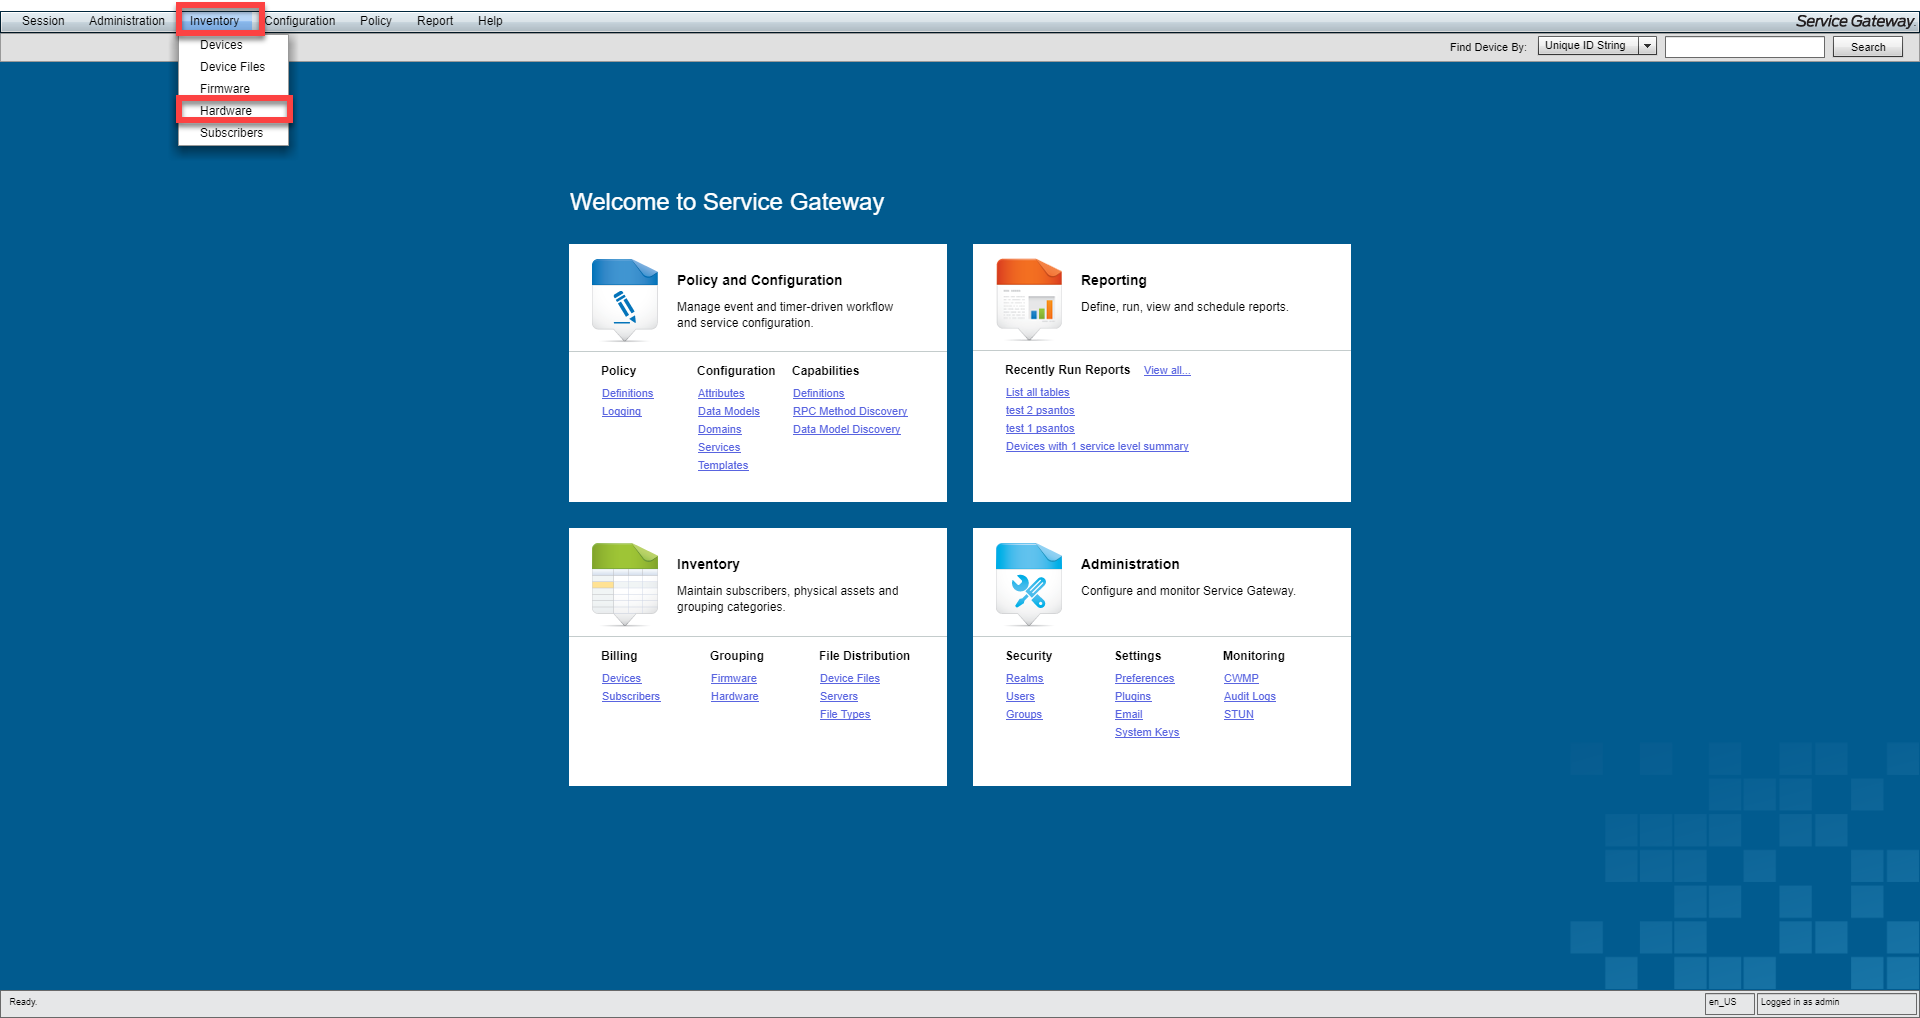Open Devices with 1 service level summary report

pyautogui.click(x=1096, y=447)
